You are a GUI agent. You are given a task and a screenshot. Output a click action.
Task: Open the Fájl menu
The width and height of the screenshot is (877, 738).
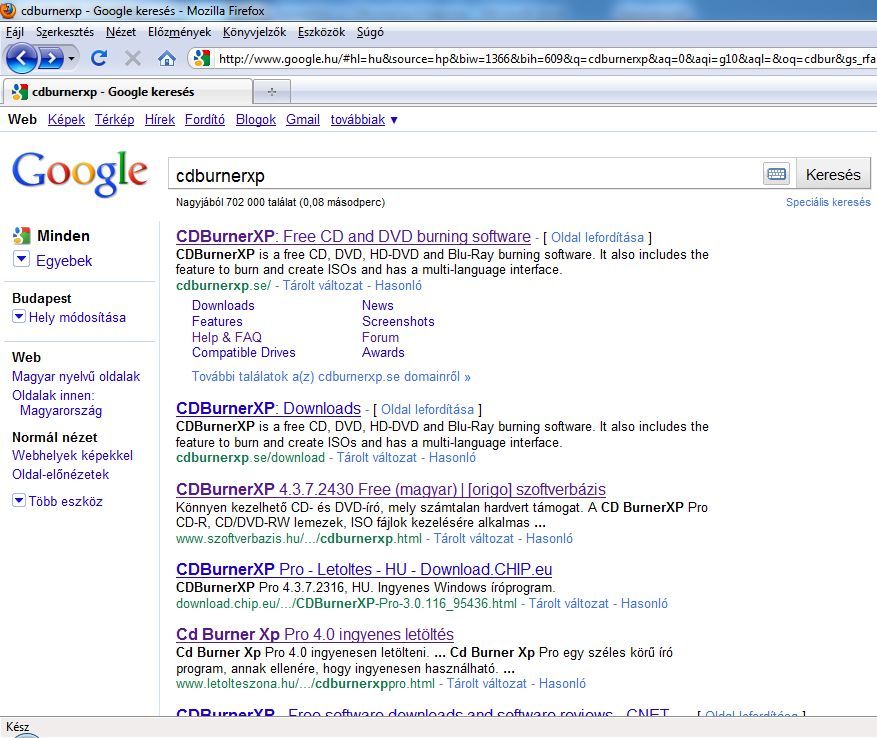[15, 32]
